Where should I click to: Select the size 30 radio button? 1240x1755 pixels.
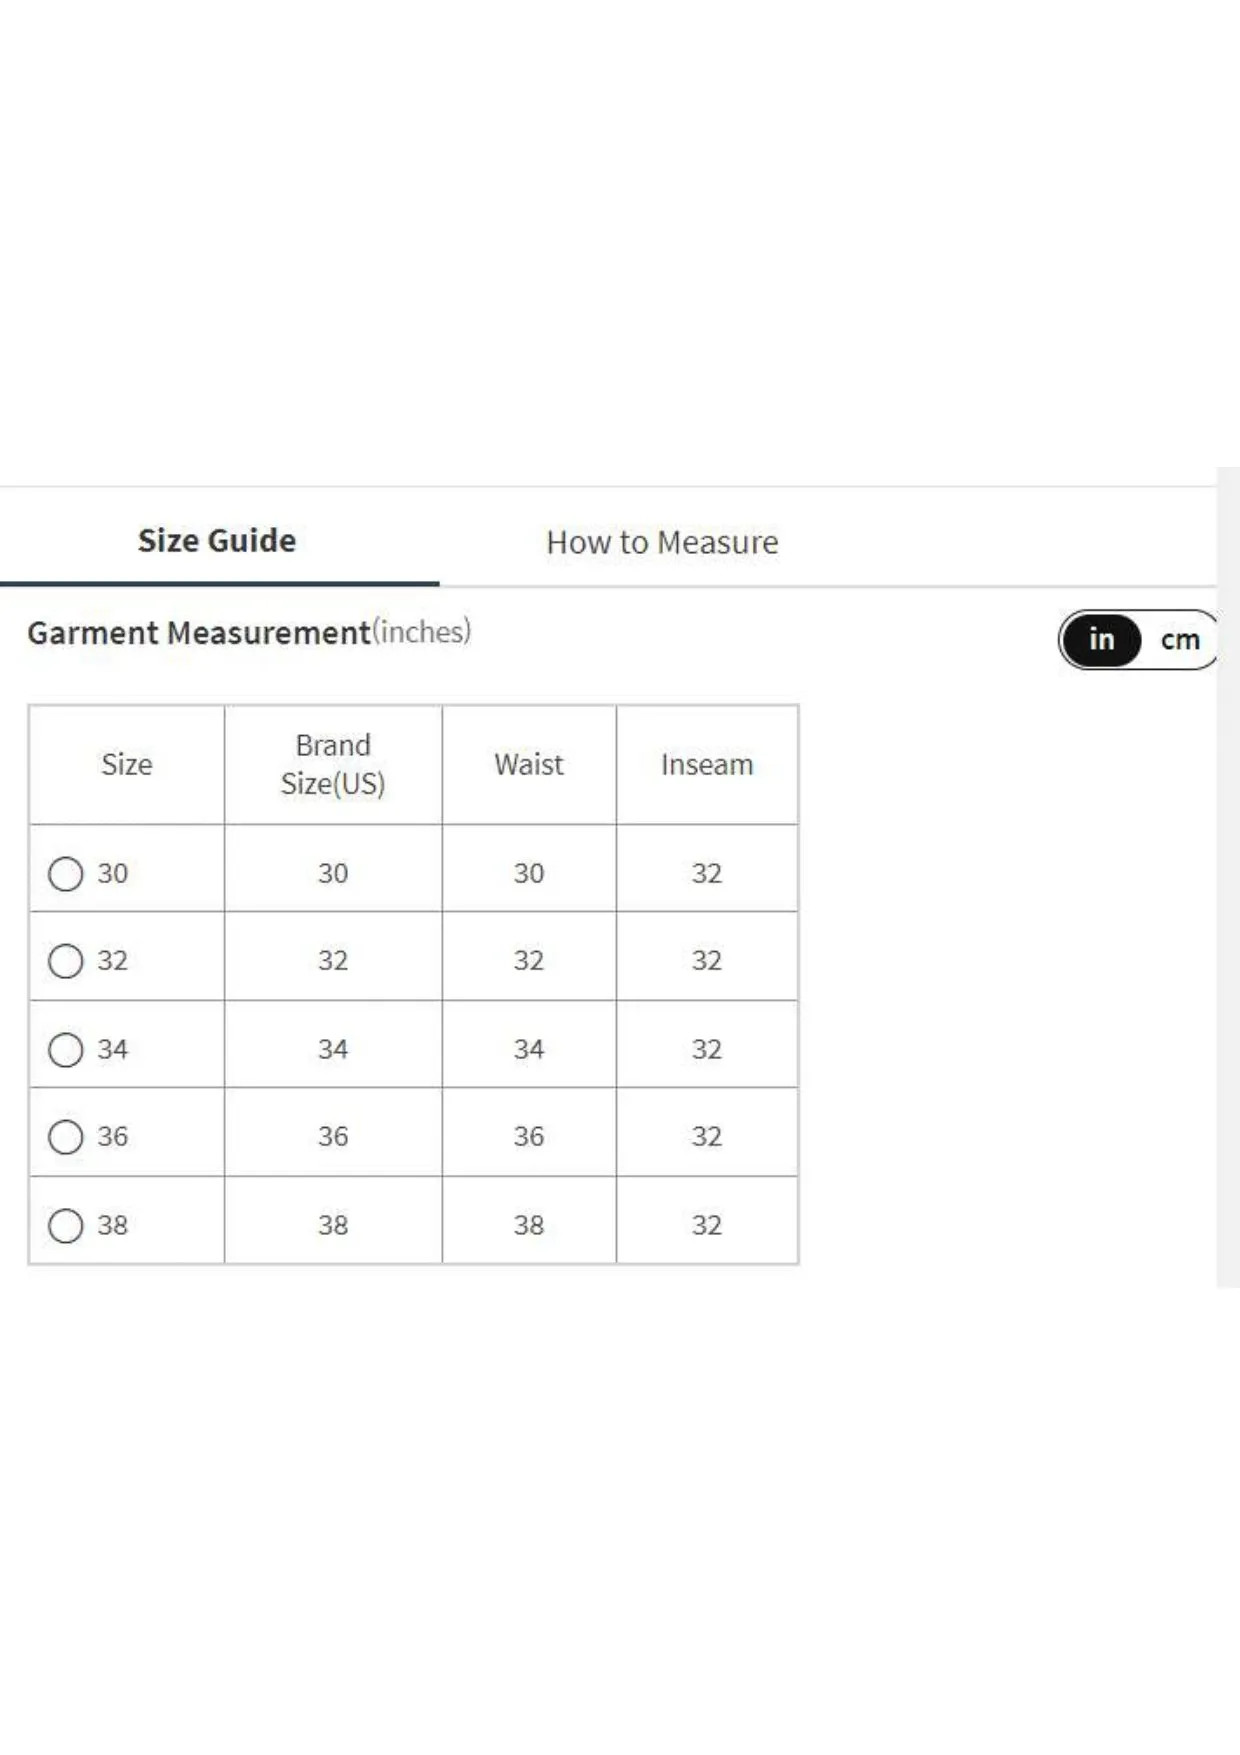click(66, 874)
